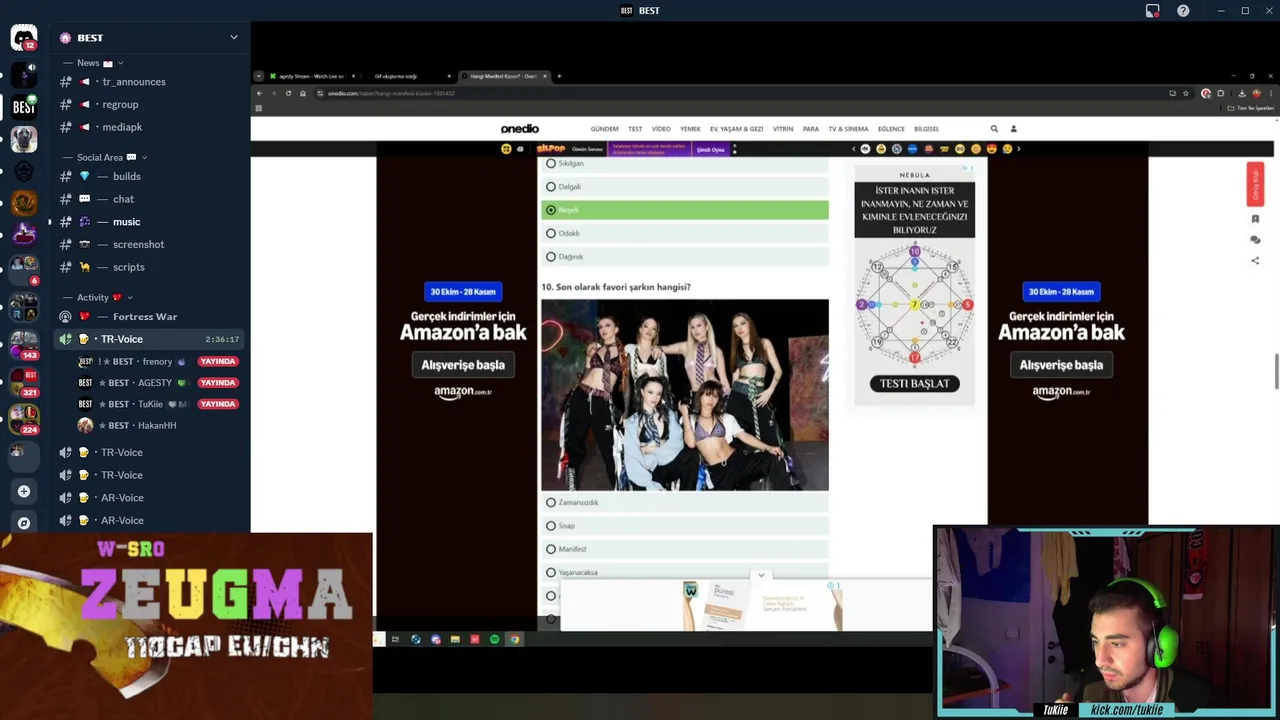Open Discord inbox icon in title bar
Screen dimensions: 1280x720
[x=1152, y=11]
